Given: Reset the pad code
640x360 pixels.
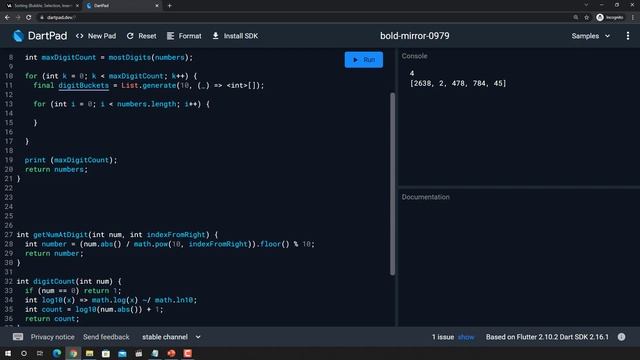Looking at the screenshot, I should point(141,36).
